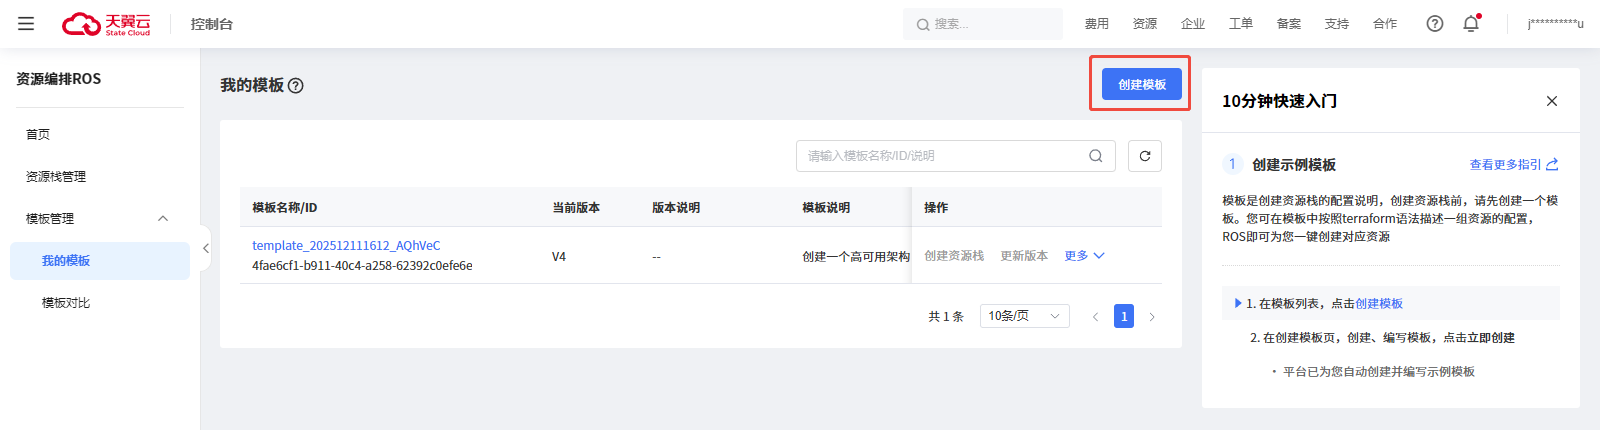Open the 工单 top menu

(x=1241, y=24)
